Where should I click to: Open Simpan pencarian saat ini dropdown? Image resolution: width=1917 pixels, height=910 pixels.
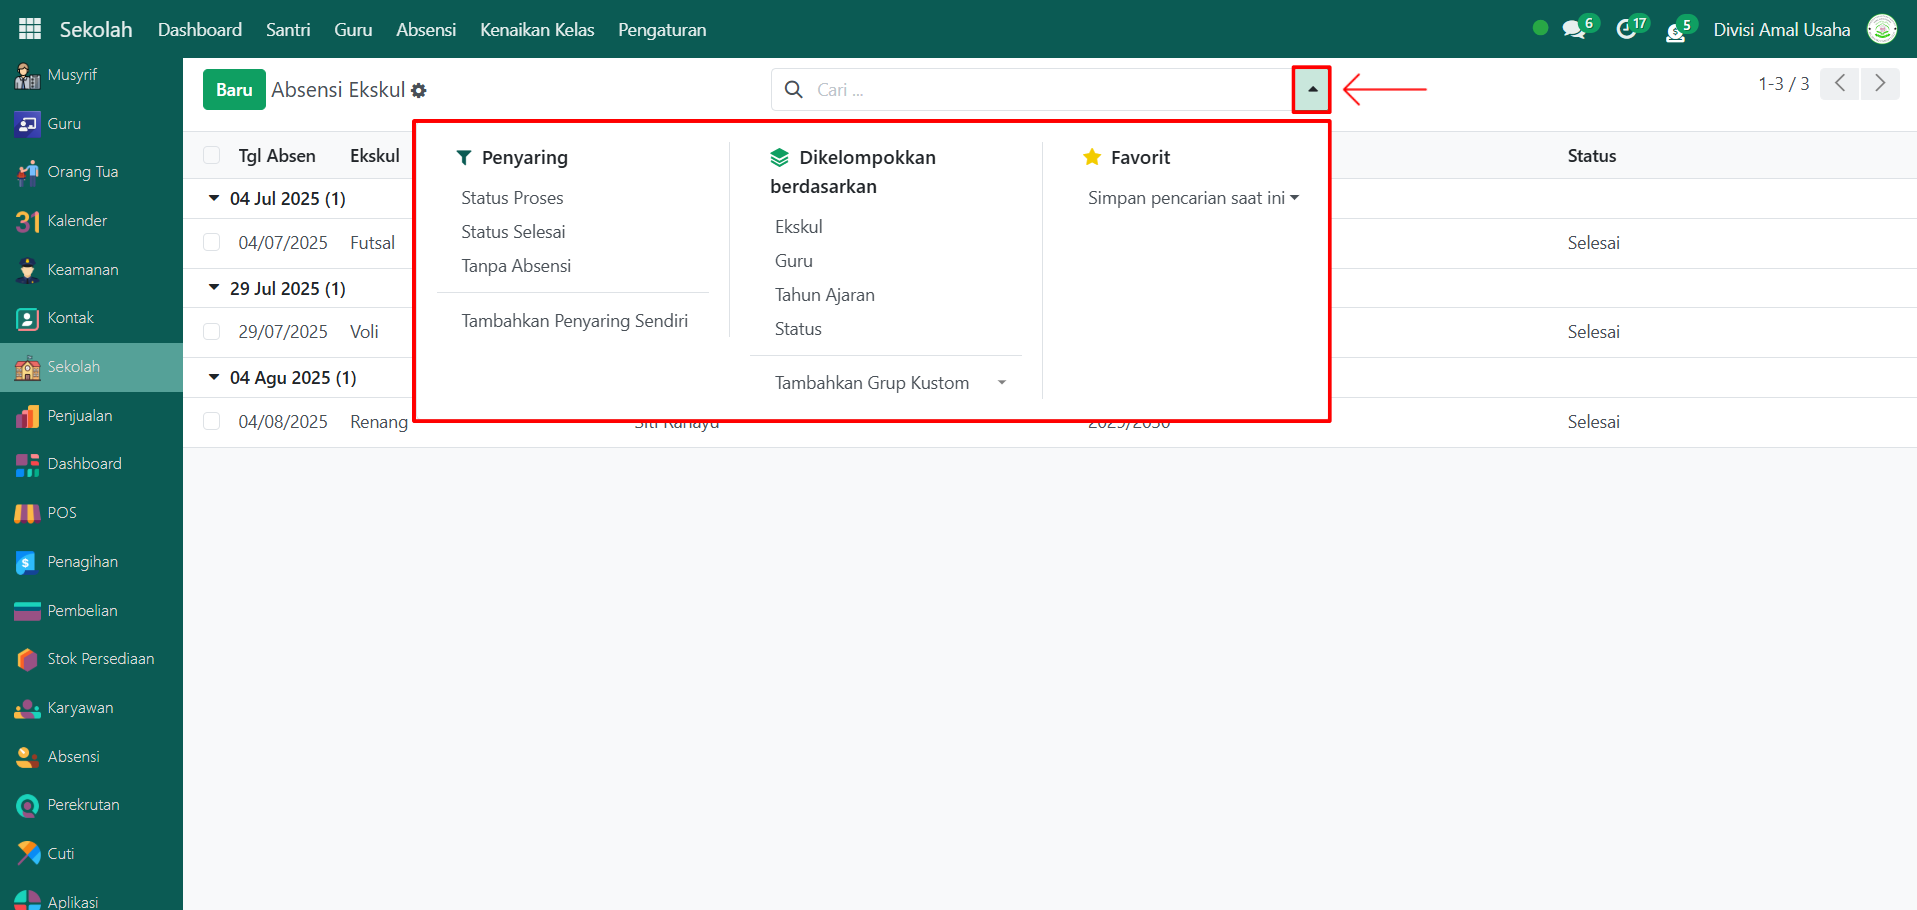pyautogui.click(x=1193, y=198)
